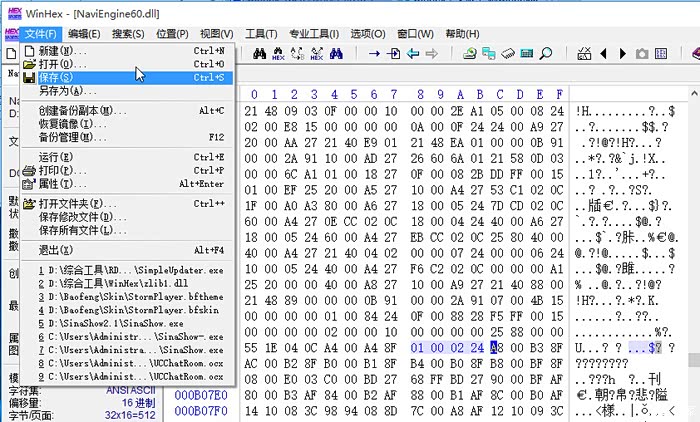This screenshot has width=700, height=422.
Task: Select 另存为(A) to save as
Action: pyautogui.click(x=60, y=91)
